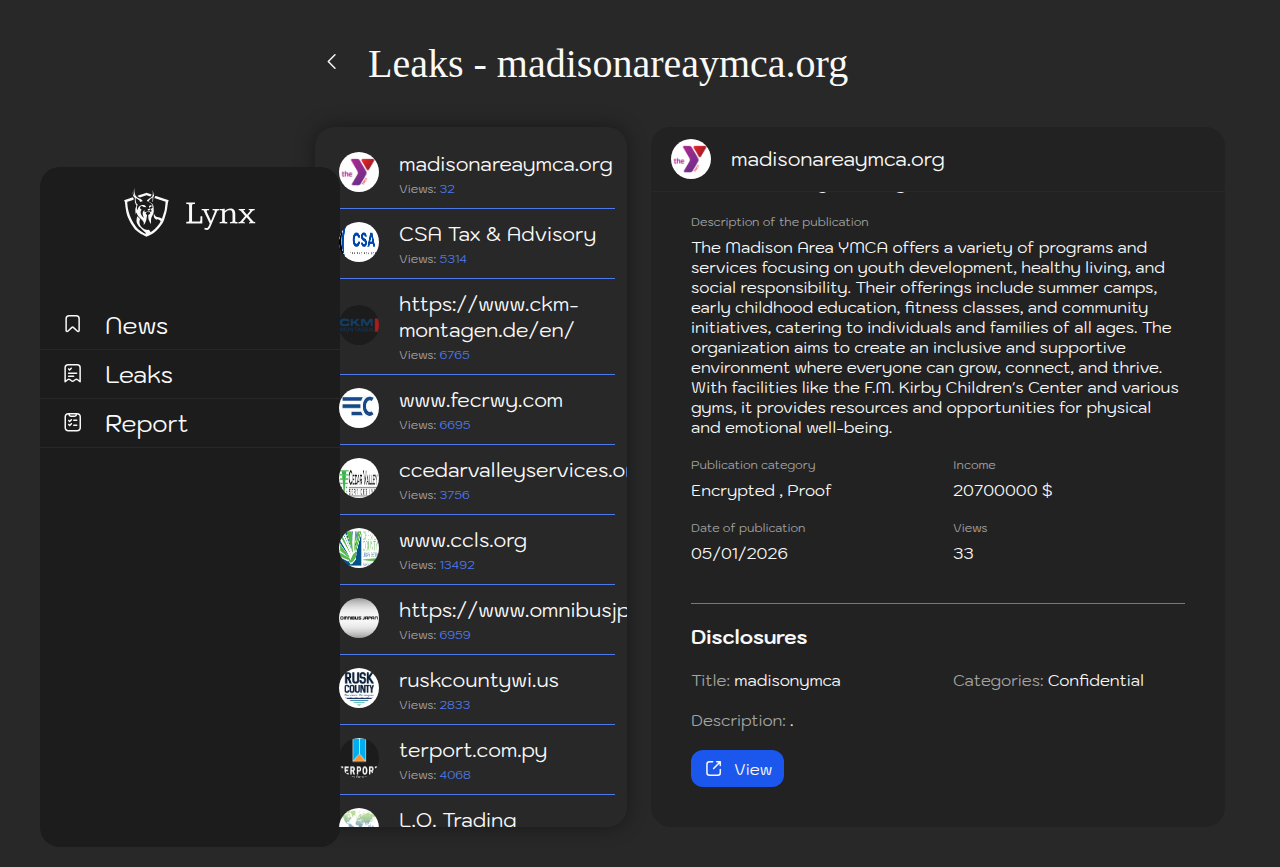Click the fecrwy.com logo icon
The width and height of the screenshot is (1280, 867).
(359, 408)
